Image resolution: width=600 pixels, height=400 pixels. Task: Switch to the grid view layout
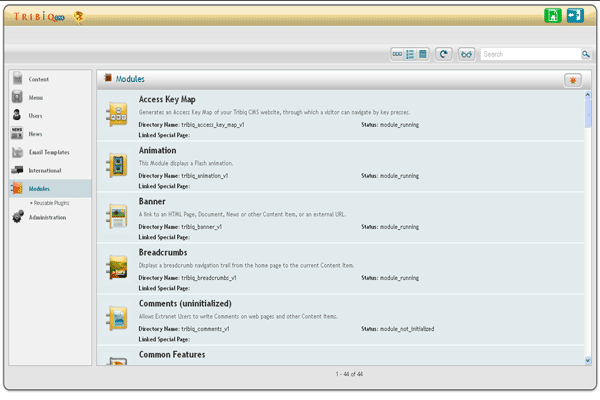tap(422, 54)
